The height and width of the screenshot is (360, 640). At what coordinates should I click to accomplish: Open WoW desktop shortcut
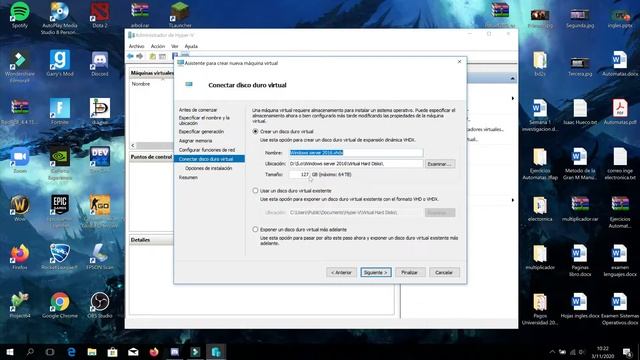coord(20,208)
